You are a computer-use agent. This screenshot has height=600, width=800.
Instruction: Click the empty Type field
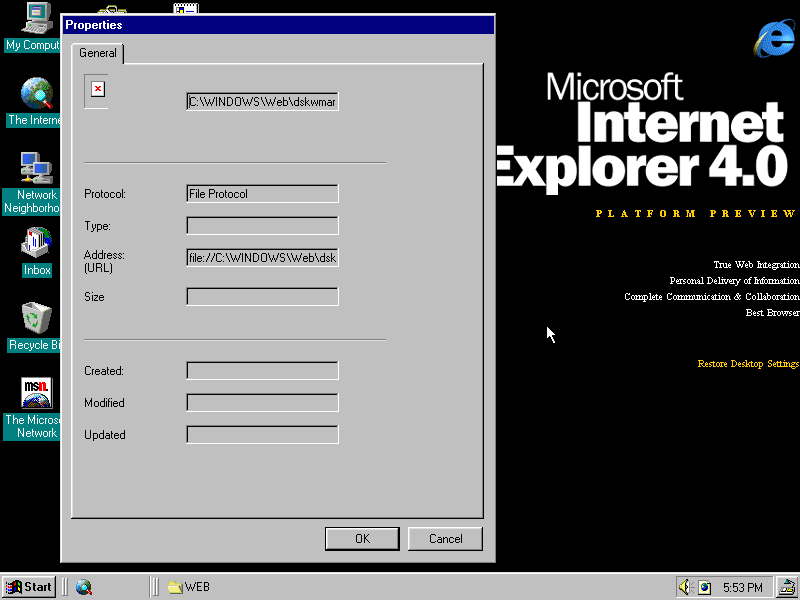[262, 226]
